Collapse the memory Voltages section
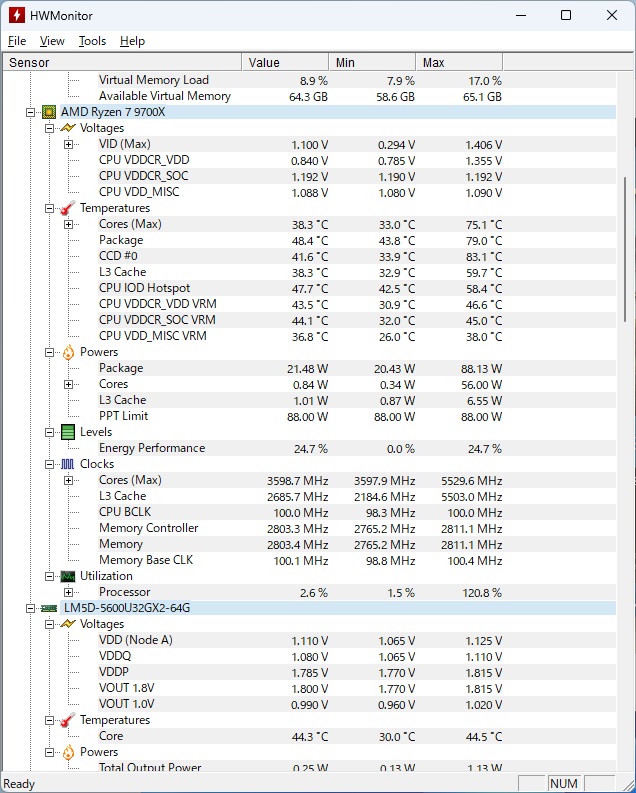 [49, 624]
